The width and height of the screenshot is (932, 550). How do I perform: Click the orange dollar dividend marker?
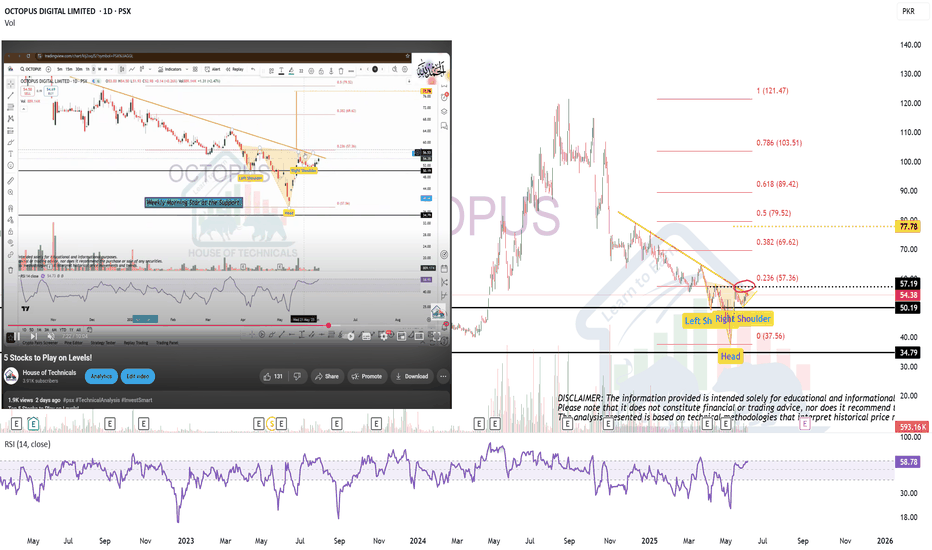[271, 423]
